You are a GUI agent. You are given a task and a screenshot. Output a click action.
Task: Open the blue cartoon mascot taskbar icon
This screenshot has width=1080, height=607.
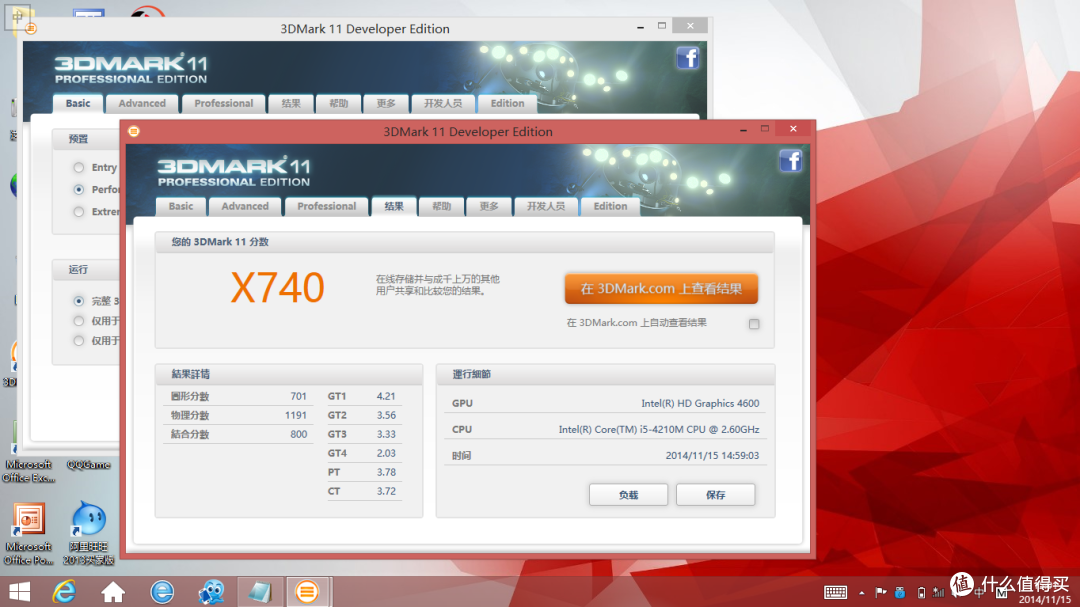pyautogui.click(x=211, y=592)
